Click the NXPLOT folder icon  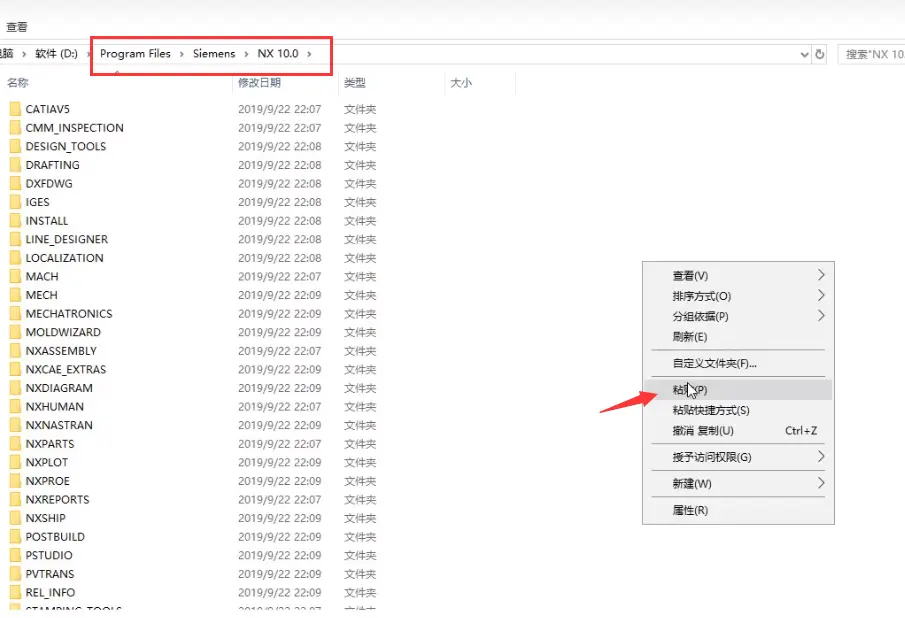pyautogui.click(x=16, y=462)
